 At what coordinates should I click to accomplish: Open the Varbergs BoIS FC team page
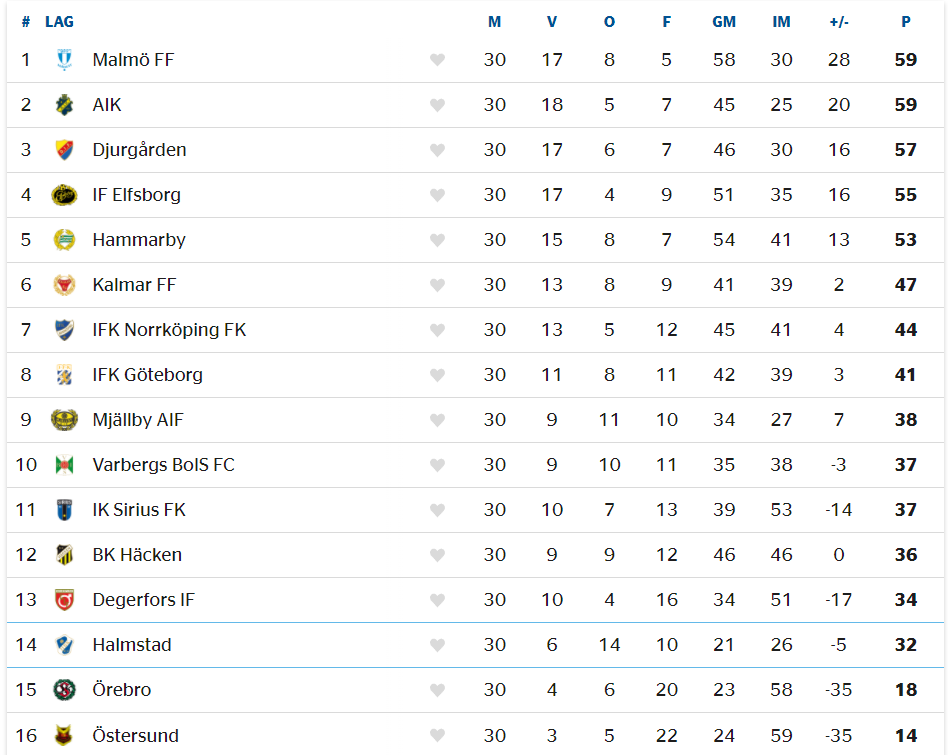pyautogui.click(x=163, y=465)
